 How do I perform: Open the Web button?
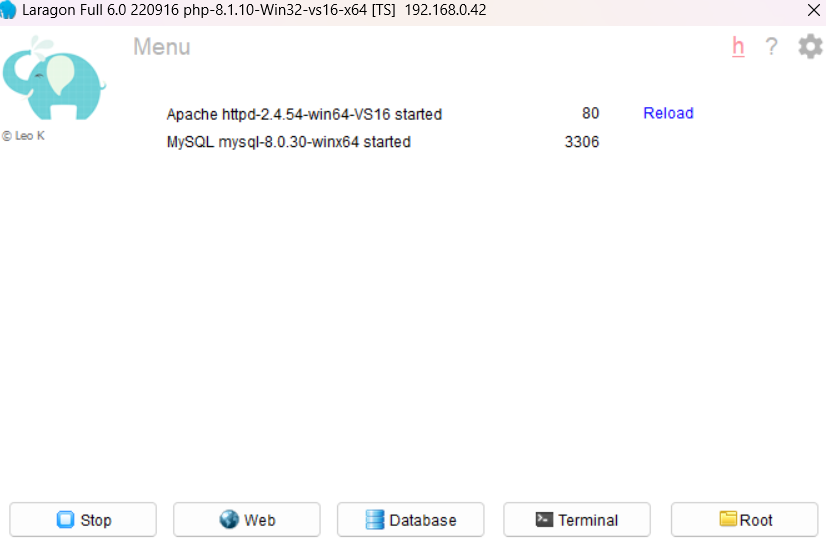coord(247,519)
